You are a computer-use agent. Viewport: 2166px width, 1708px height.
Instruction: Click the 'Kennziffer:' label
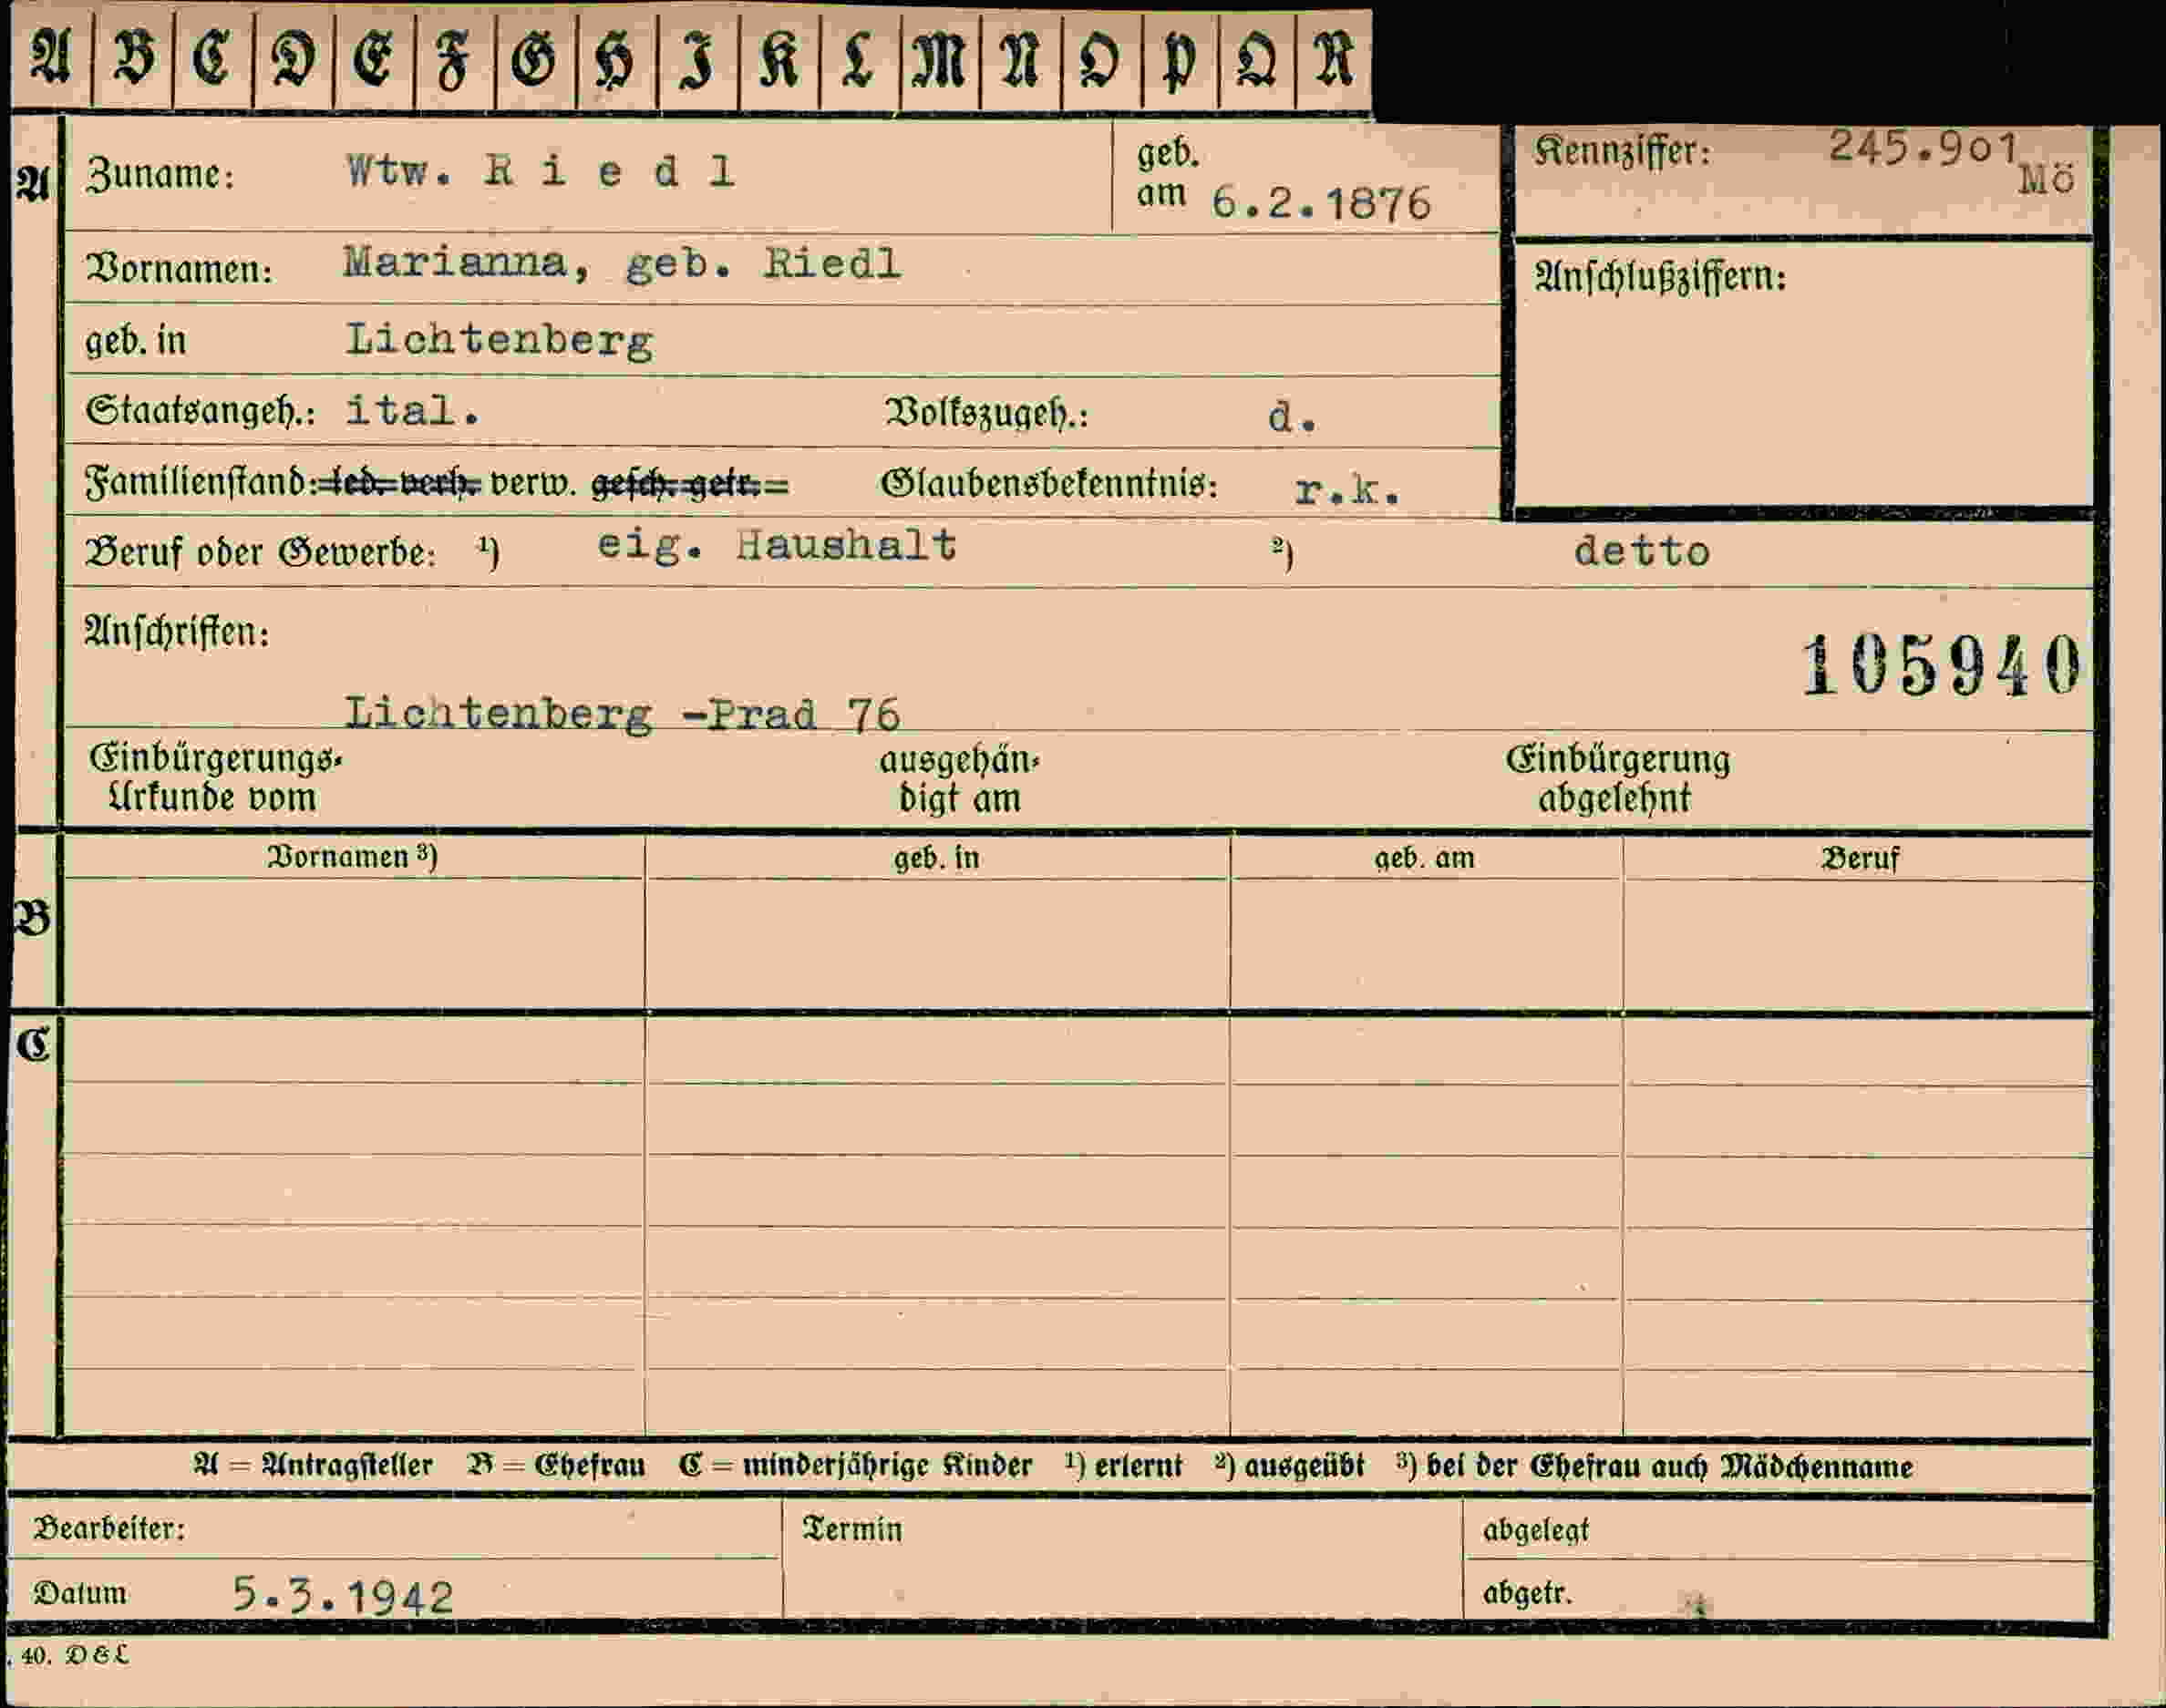point(1622,152)
